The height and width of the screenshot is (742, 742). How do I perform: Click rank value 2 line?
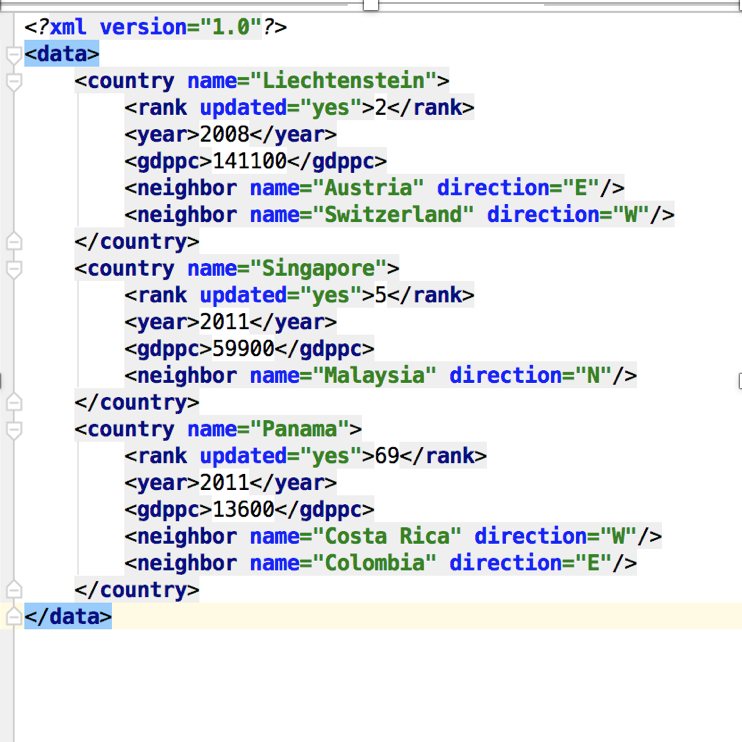pyautogui.click(x=299, y=107)
